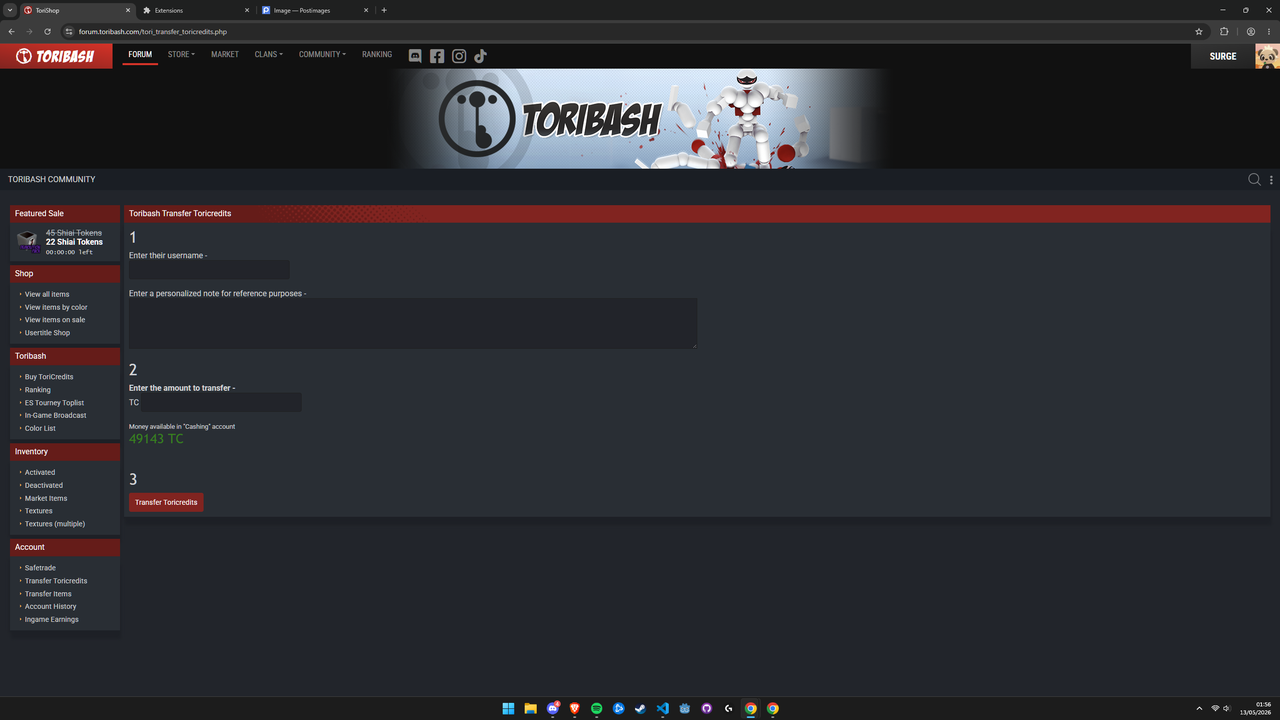Screen dimensions: 1280x720
Task: Expand the STORE dropdown menu
Action: pos(181,55)
